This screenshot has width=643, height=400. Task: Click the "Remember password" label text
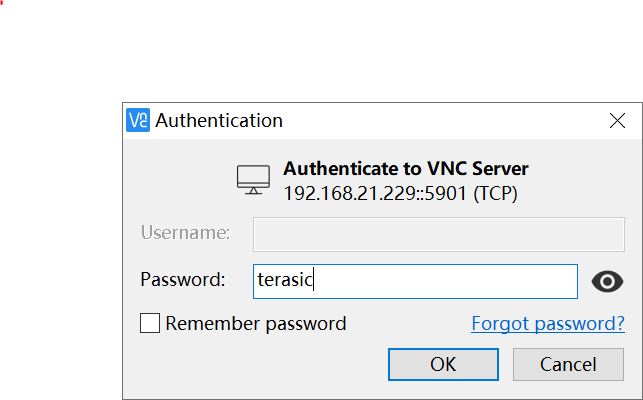tap(255, 323)
